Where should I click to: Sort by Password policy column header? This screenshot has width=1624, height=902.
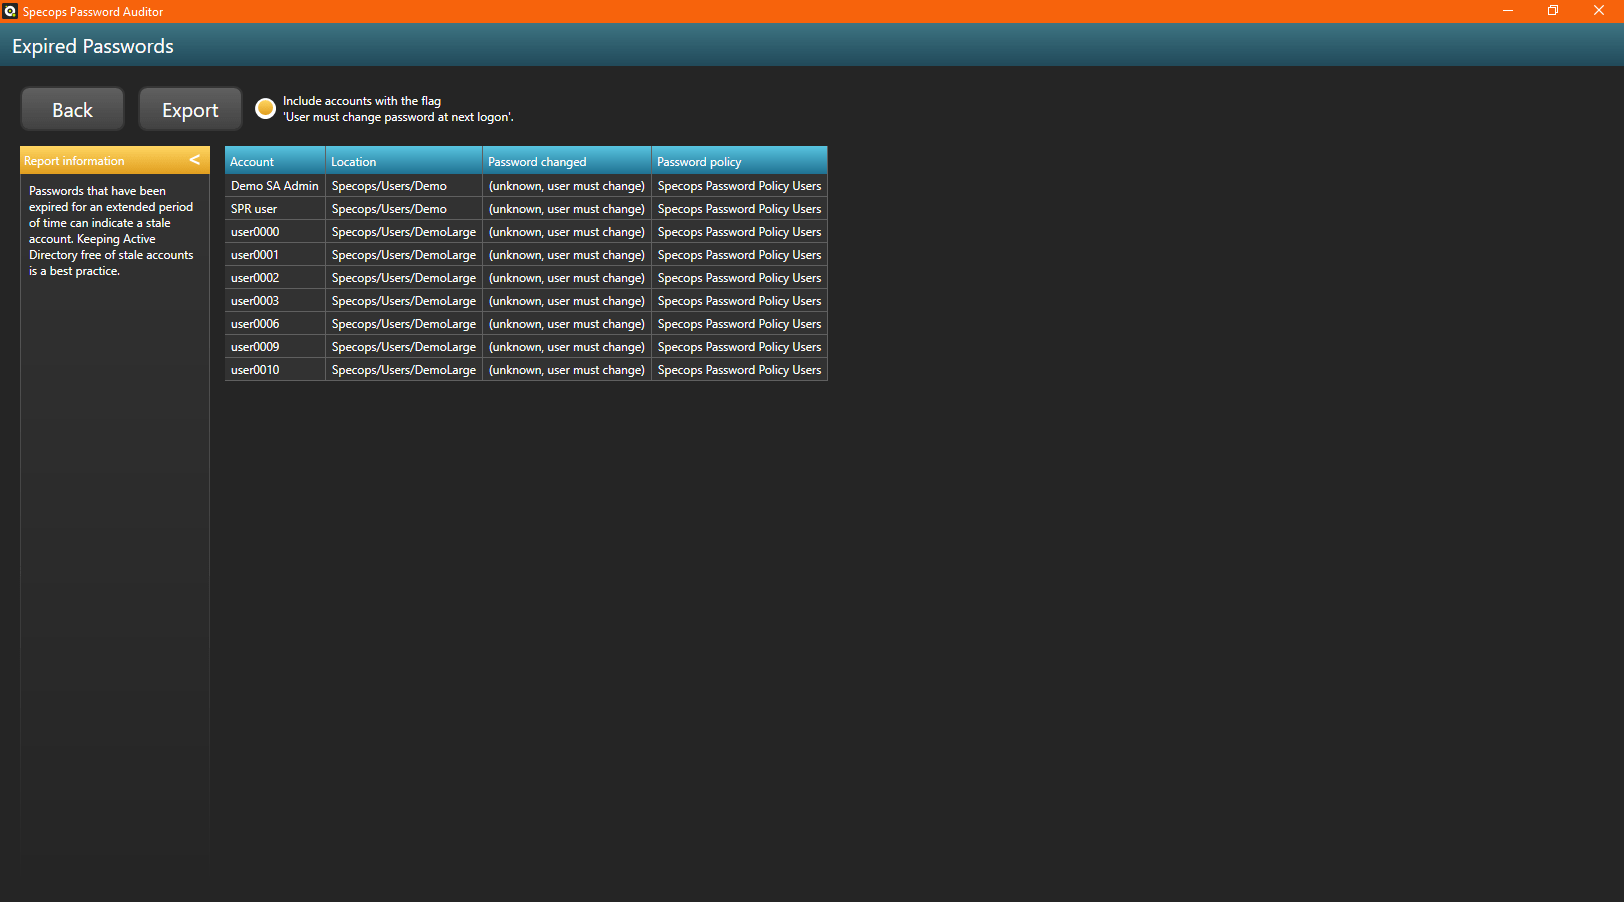coord(738,161)
